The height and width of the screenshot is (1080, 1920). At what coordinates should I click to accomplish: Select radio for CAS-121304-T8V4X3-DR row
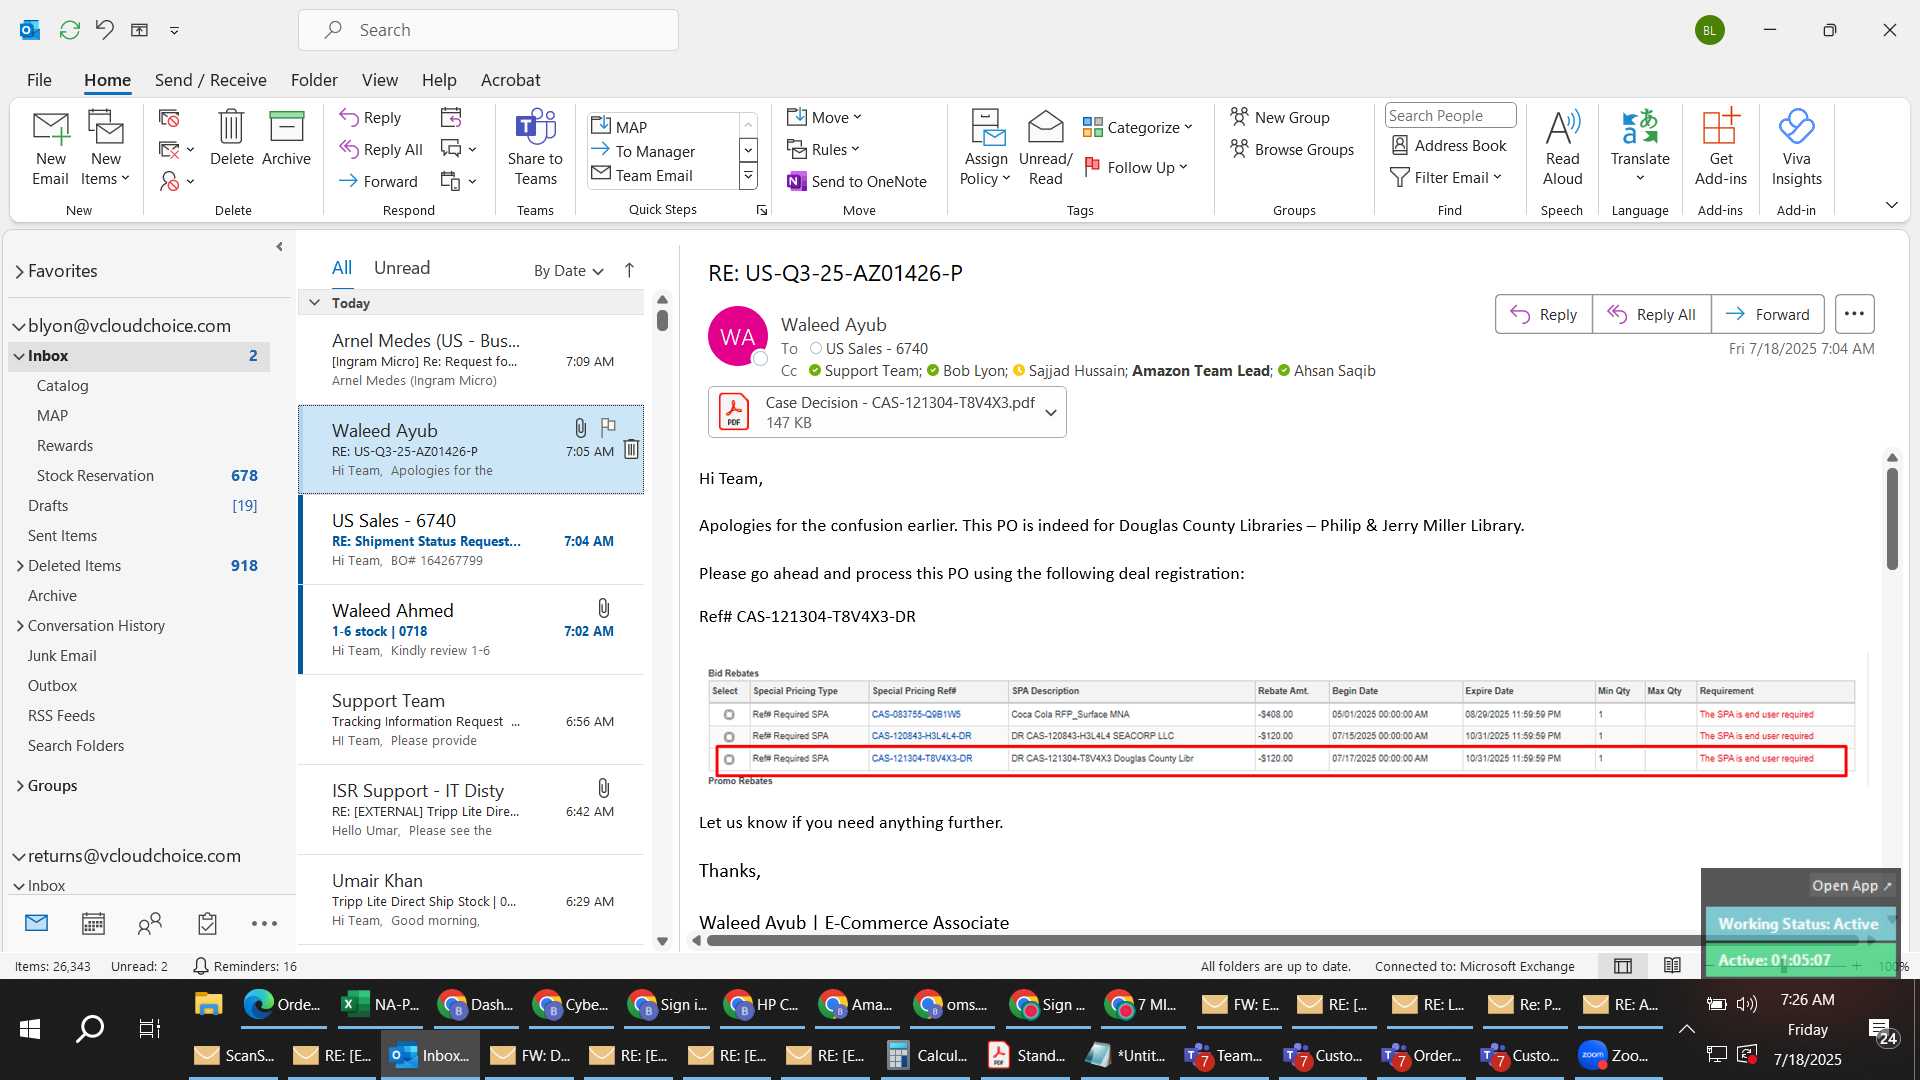pos(729,759)
